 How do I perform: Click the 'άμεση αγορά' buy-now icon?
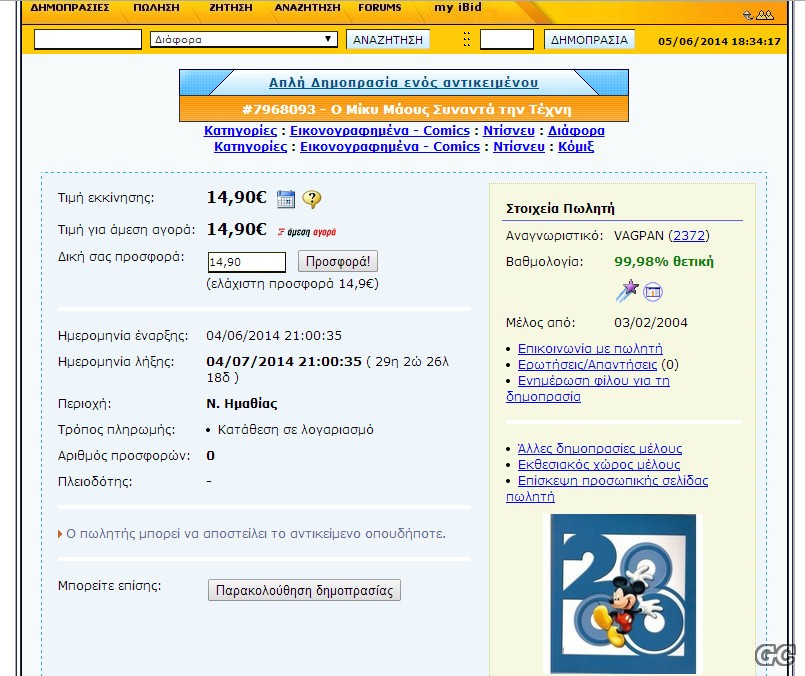pos(306,231)
